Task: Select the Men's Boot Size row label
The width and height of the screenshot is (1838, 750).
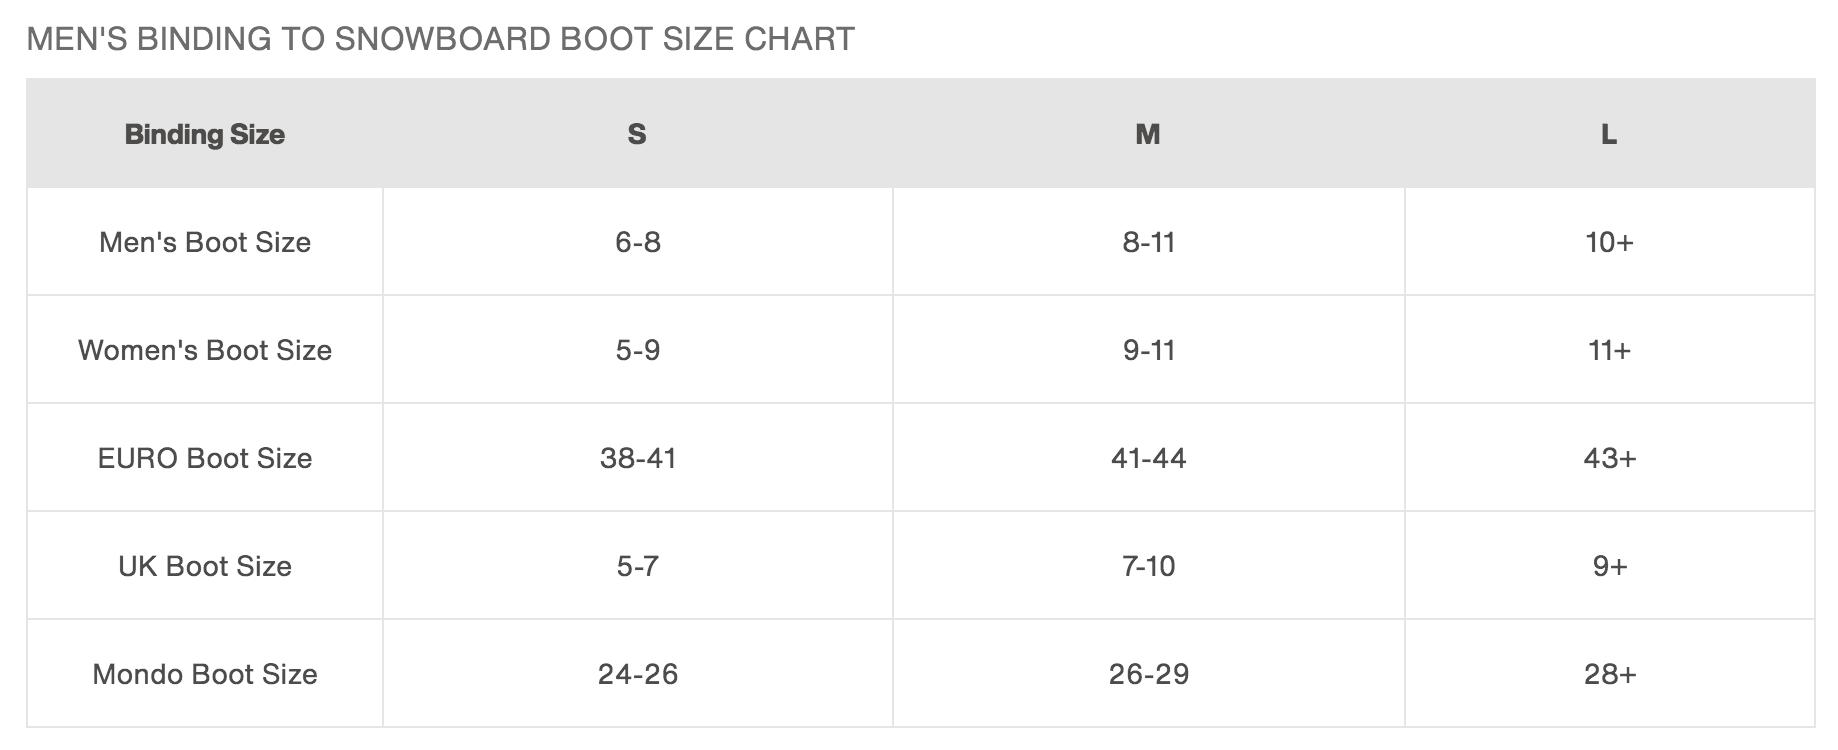Action: pyautogui.click(x=204, y=242)
